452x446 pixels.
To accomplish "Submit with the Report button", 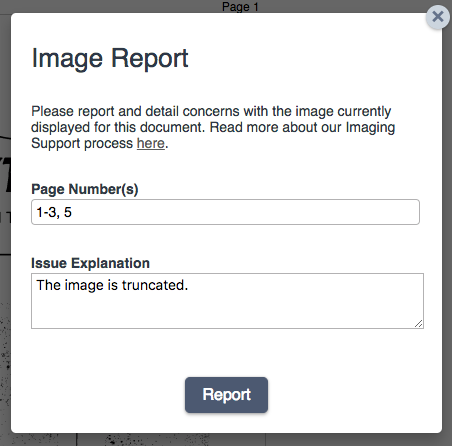I will coord(226,395).
